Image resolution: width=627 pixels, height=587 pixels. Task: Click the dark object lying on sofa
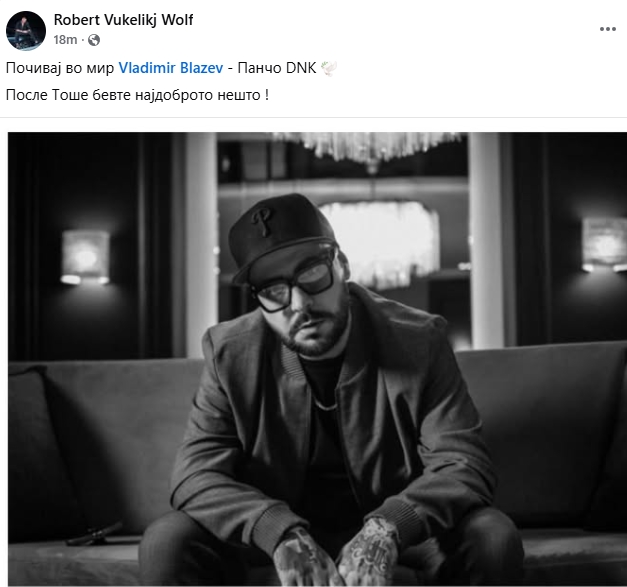pyautogui.click(x=95, y=534)
